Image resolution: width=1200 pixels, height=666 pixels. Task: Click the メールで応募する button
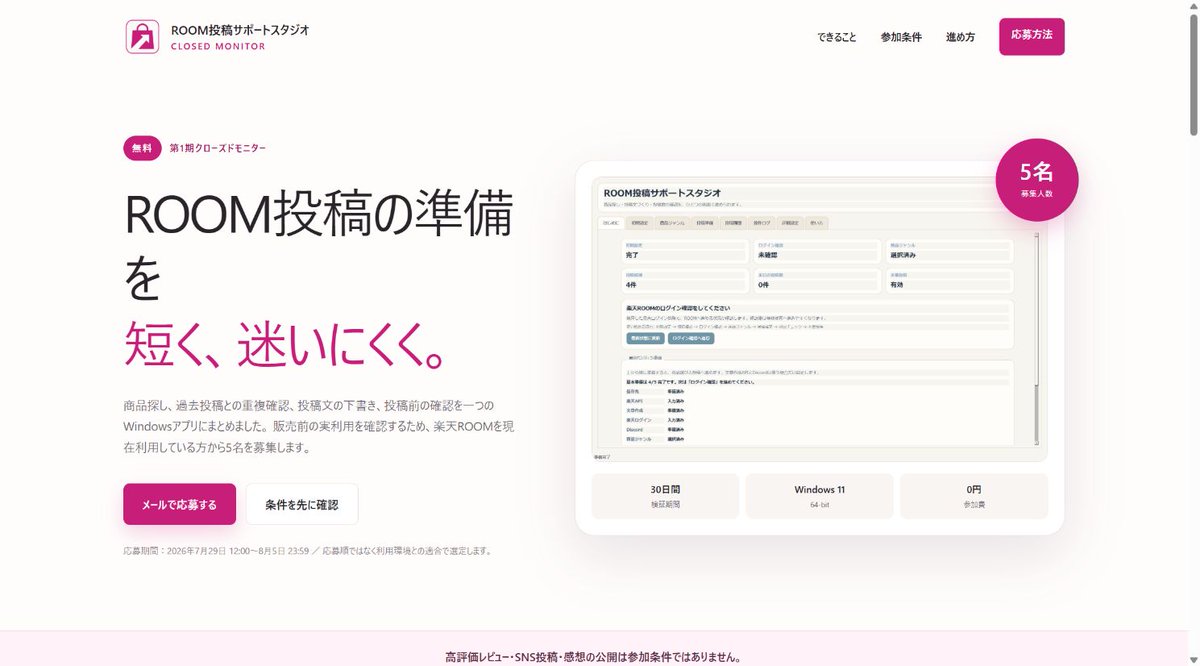tap(180, 504)
